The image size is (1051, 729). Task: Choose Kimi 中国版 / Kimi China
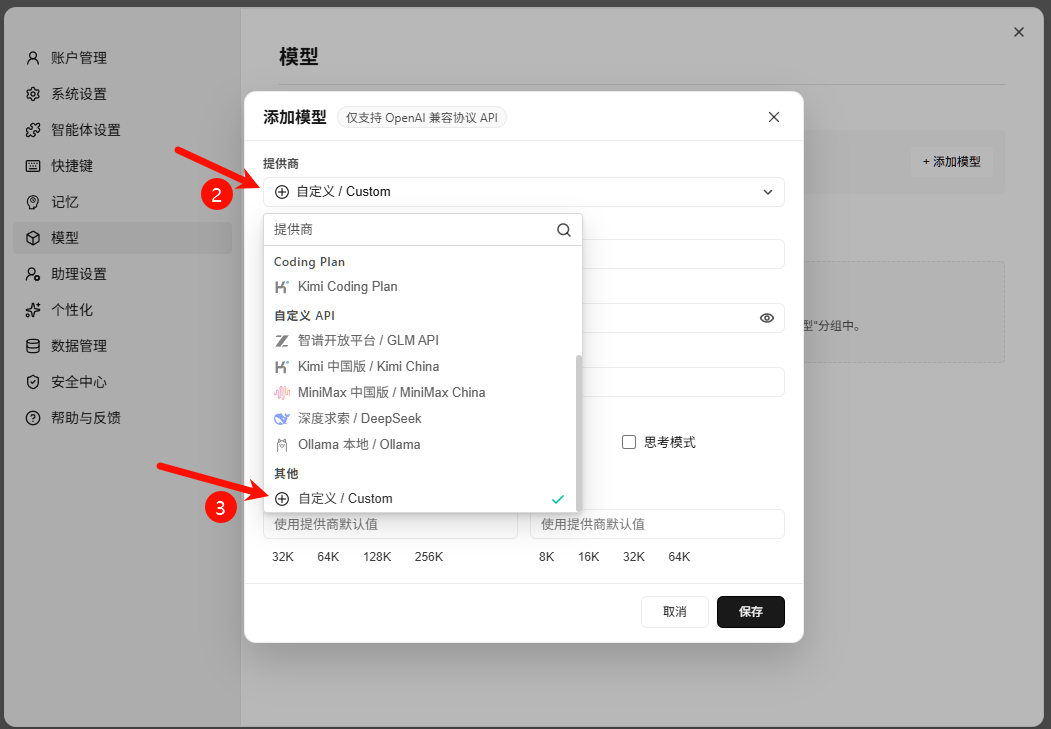(420, 367)
